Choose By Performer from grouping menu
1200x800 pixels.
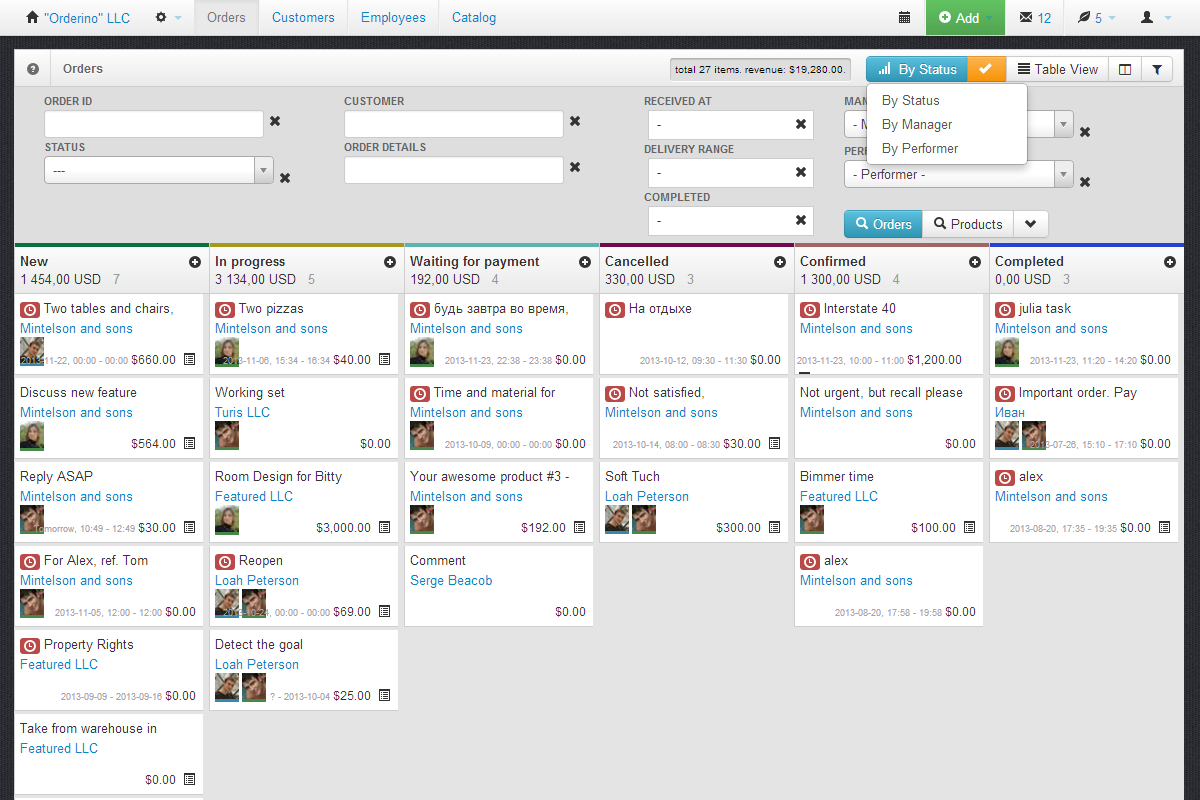[x=920, y=148]
